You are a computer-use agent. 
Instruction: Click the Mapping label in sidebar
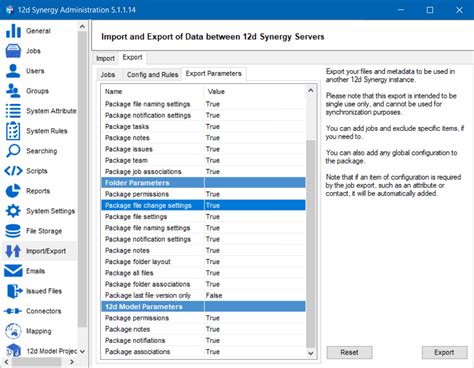tap(39, 331)
